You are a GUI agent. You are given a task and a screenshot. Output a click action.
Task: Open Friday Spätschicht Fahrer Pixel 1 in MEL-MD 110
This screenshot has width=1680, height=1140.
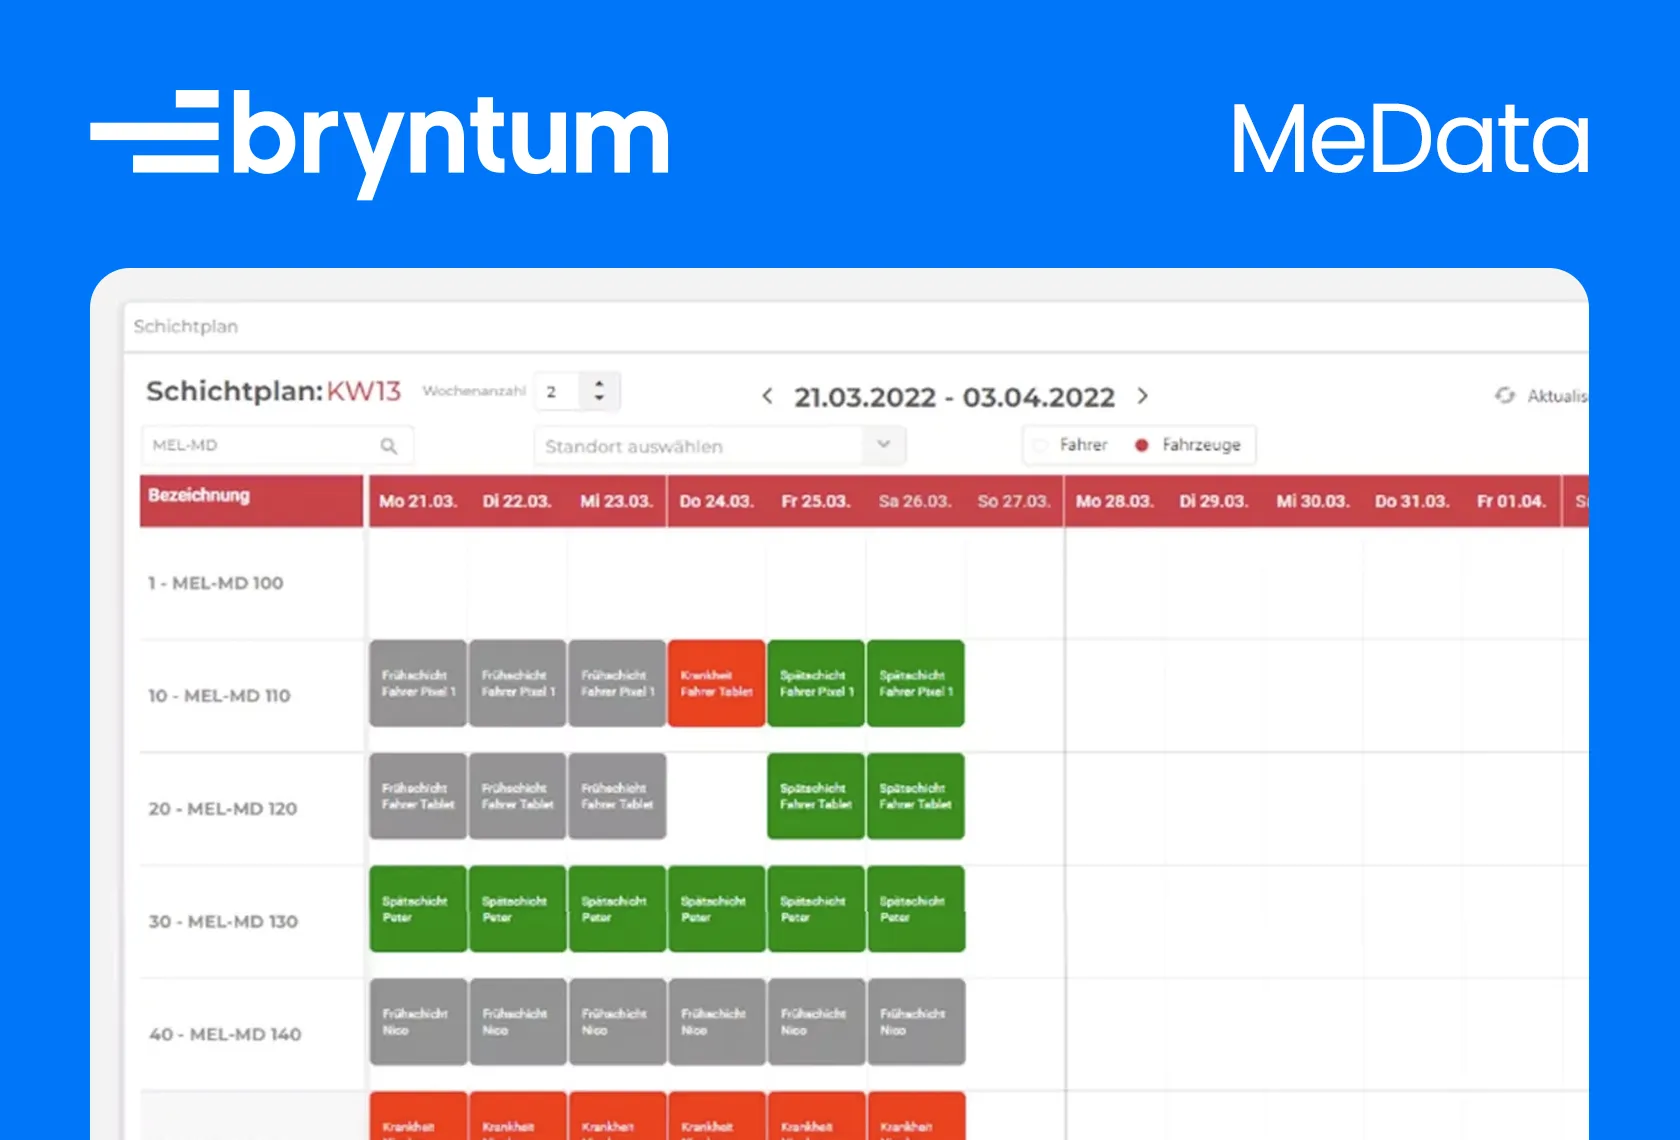pyautogui.click(x=815, y=683)
